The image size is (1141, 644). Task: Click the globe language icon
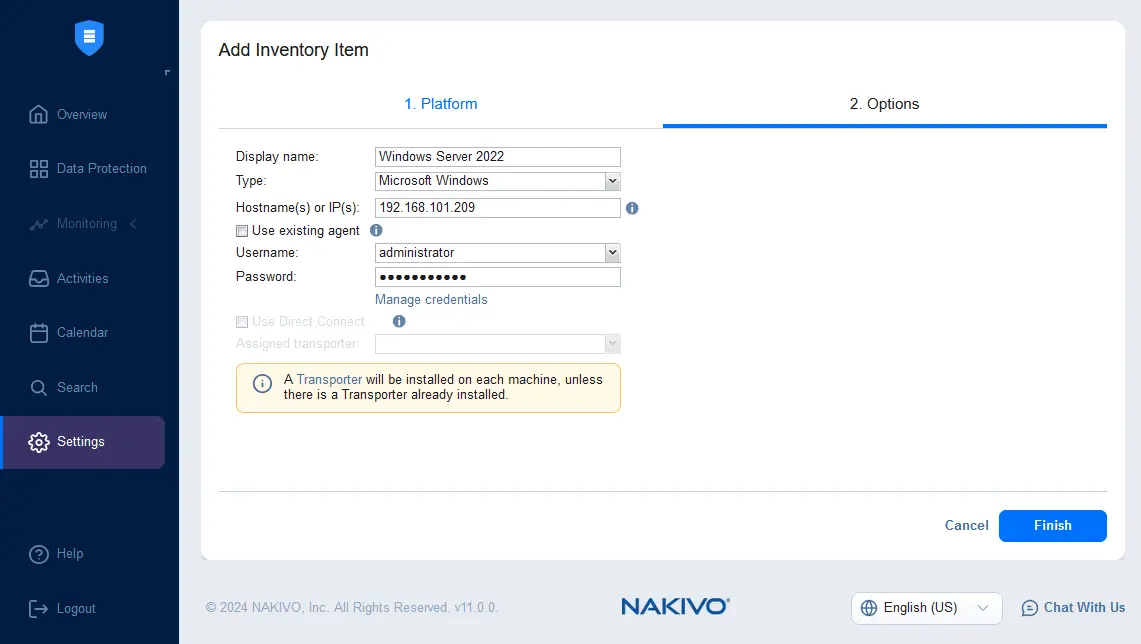[869, 608]
